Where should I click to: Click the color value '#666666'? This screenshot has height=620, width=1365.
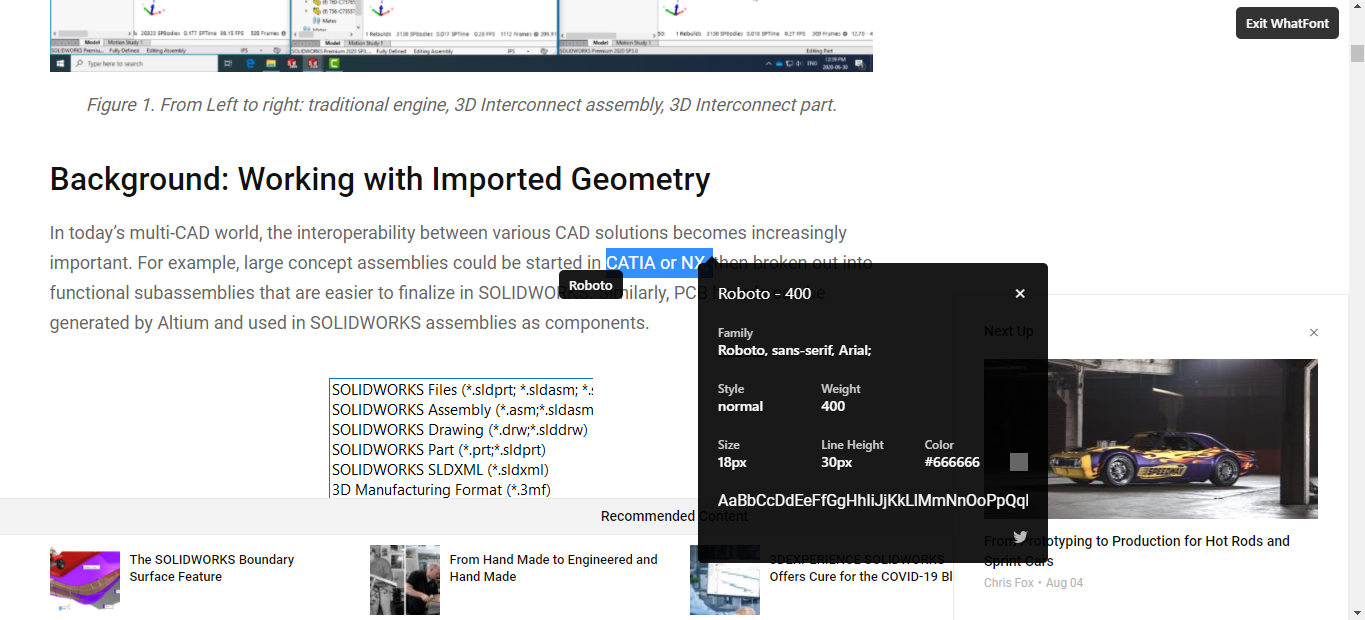[952, 462]
